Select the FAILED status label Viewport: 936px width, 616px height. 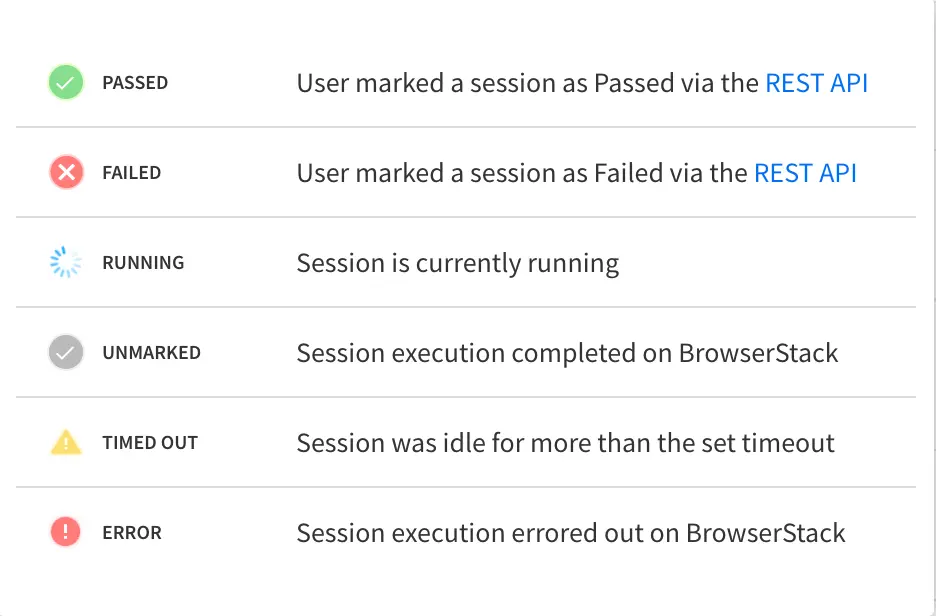[131, 173]
